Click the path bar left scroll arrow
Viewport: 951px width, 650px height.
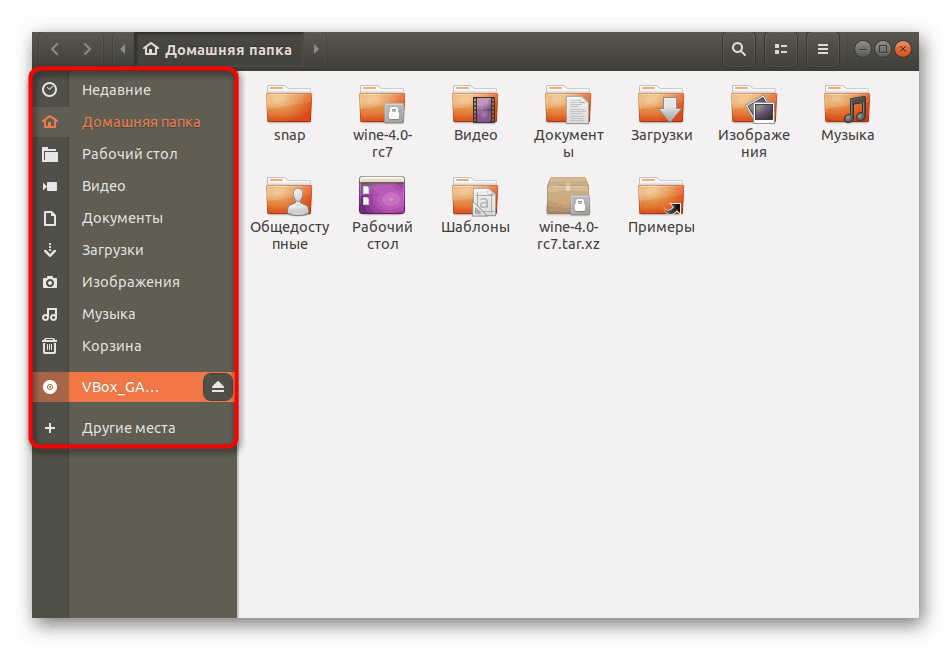click(x=123, y=49)
